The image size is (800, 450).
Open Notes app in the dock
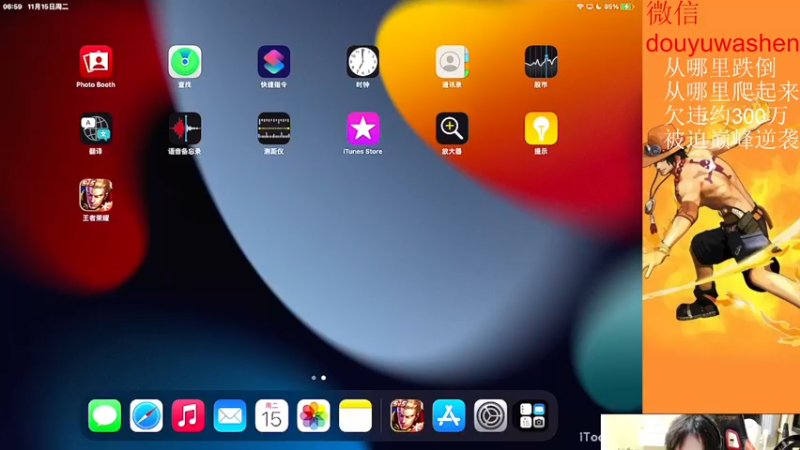[356, 416]
